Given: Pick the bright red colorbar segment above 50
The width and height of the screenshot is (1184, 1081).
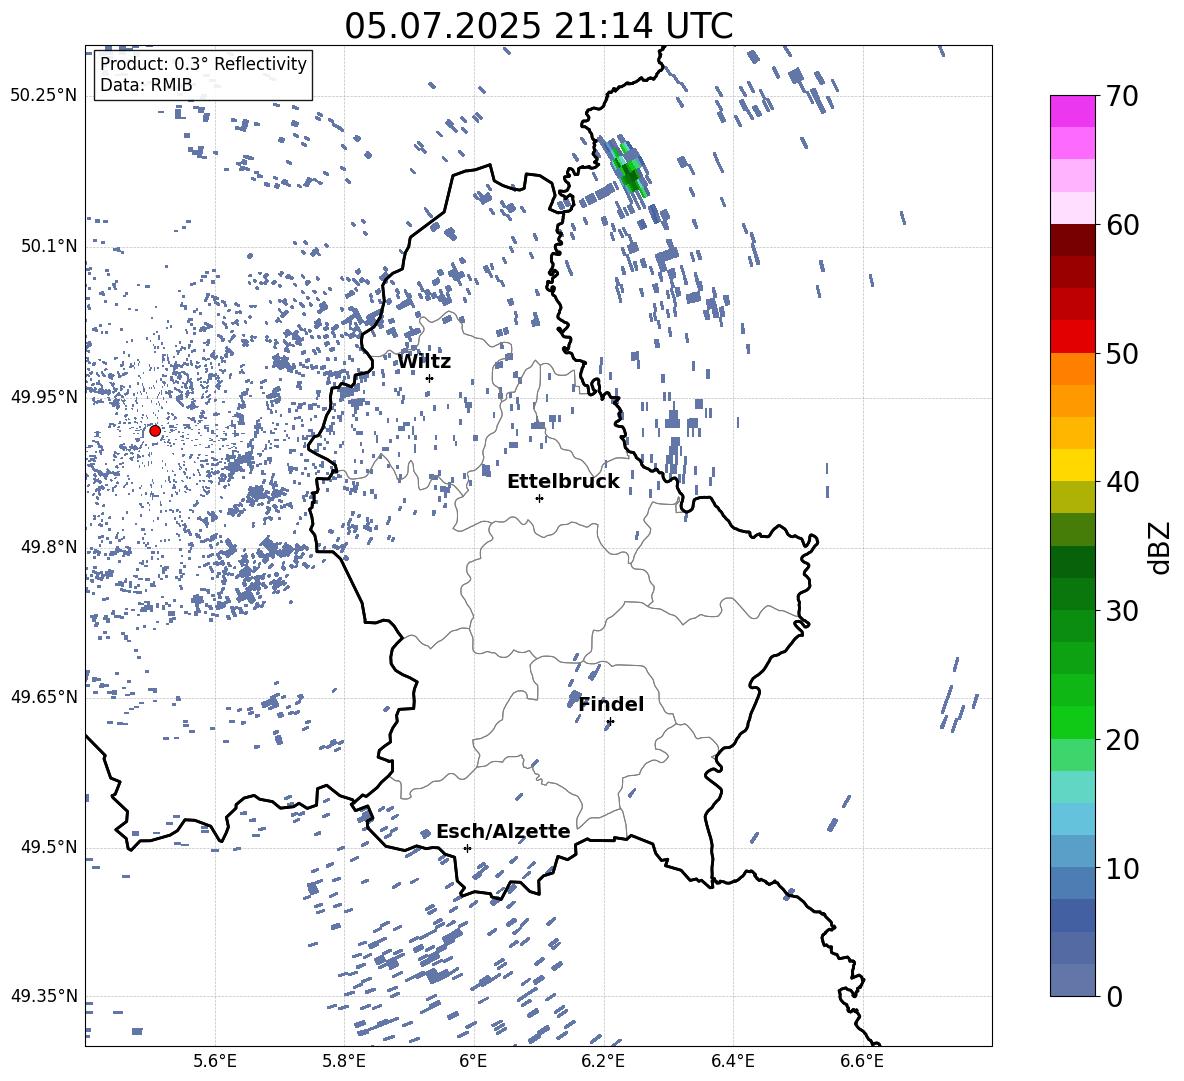Looking at the screenshot, I should pos(1073,337).
